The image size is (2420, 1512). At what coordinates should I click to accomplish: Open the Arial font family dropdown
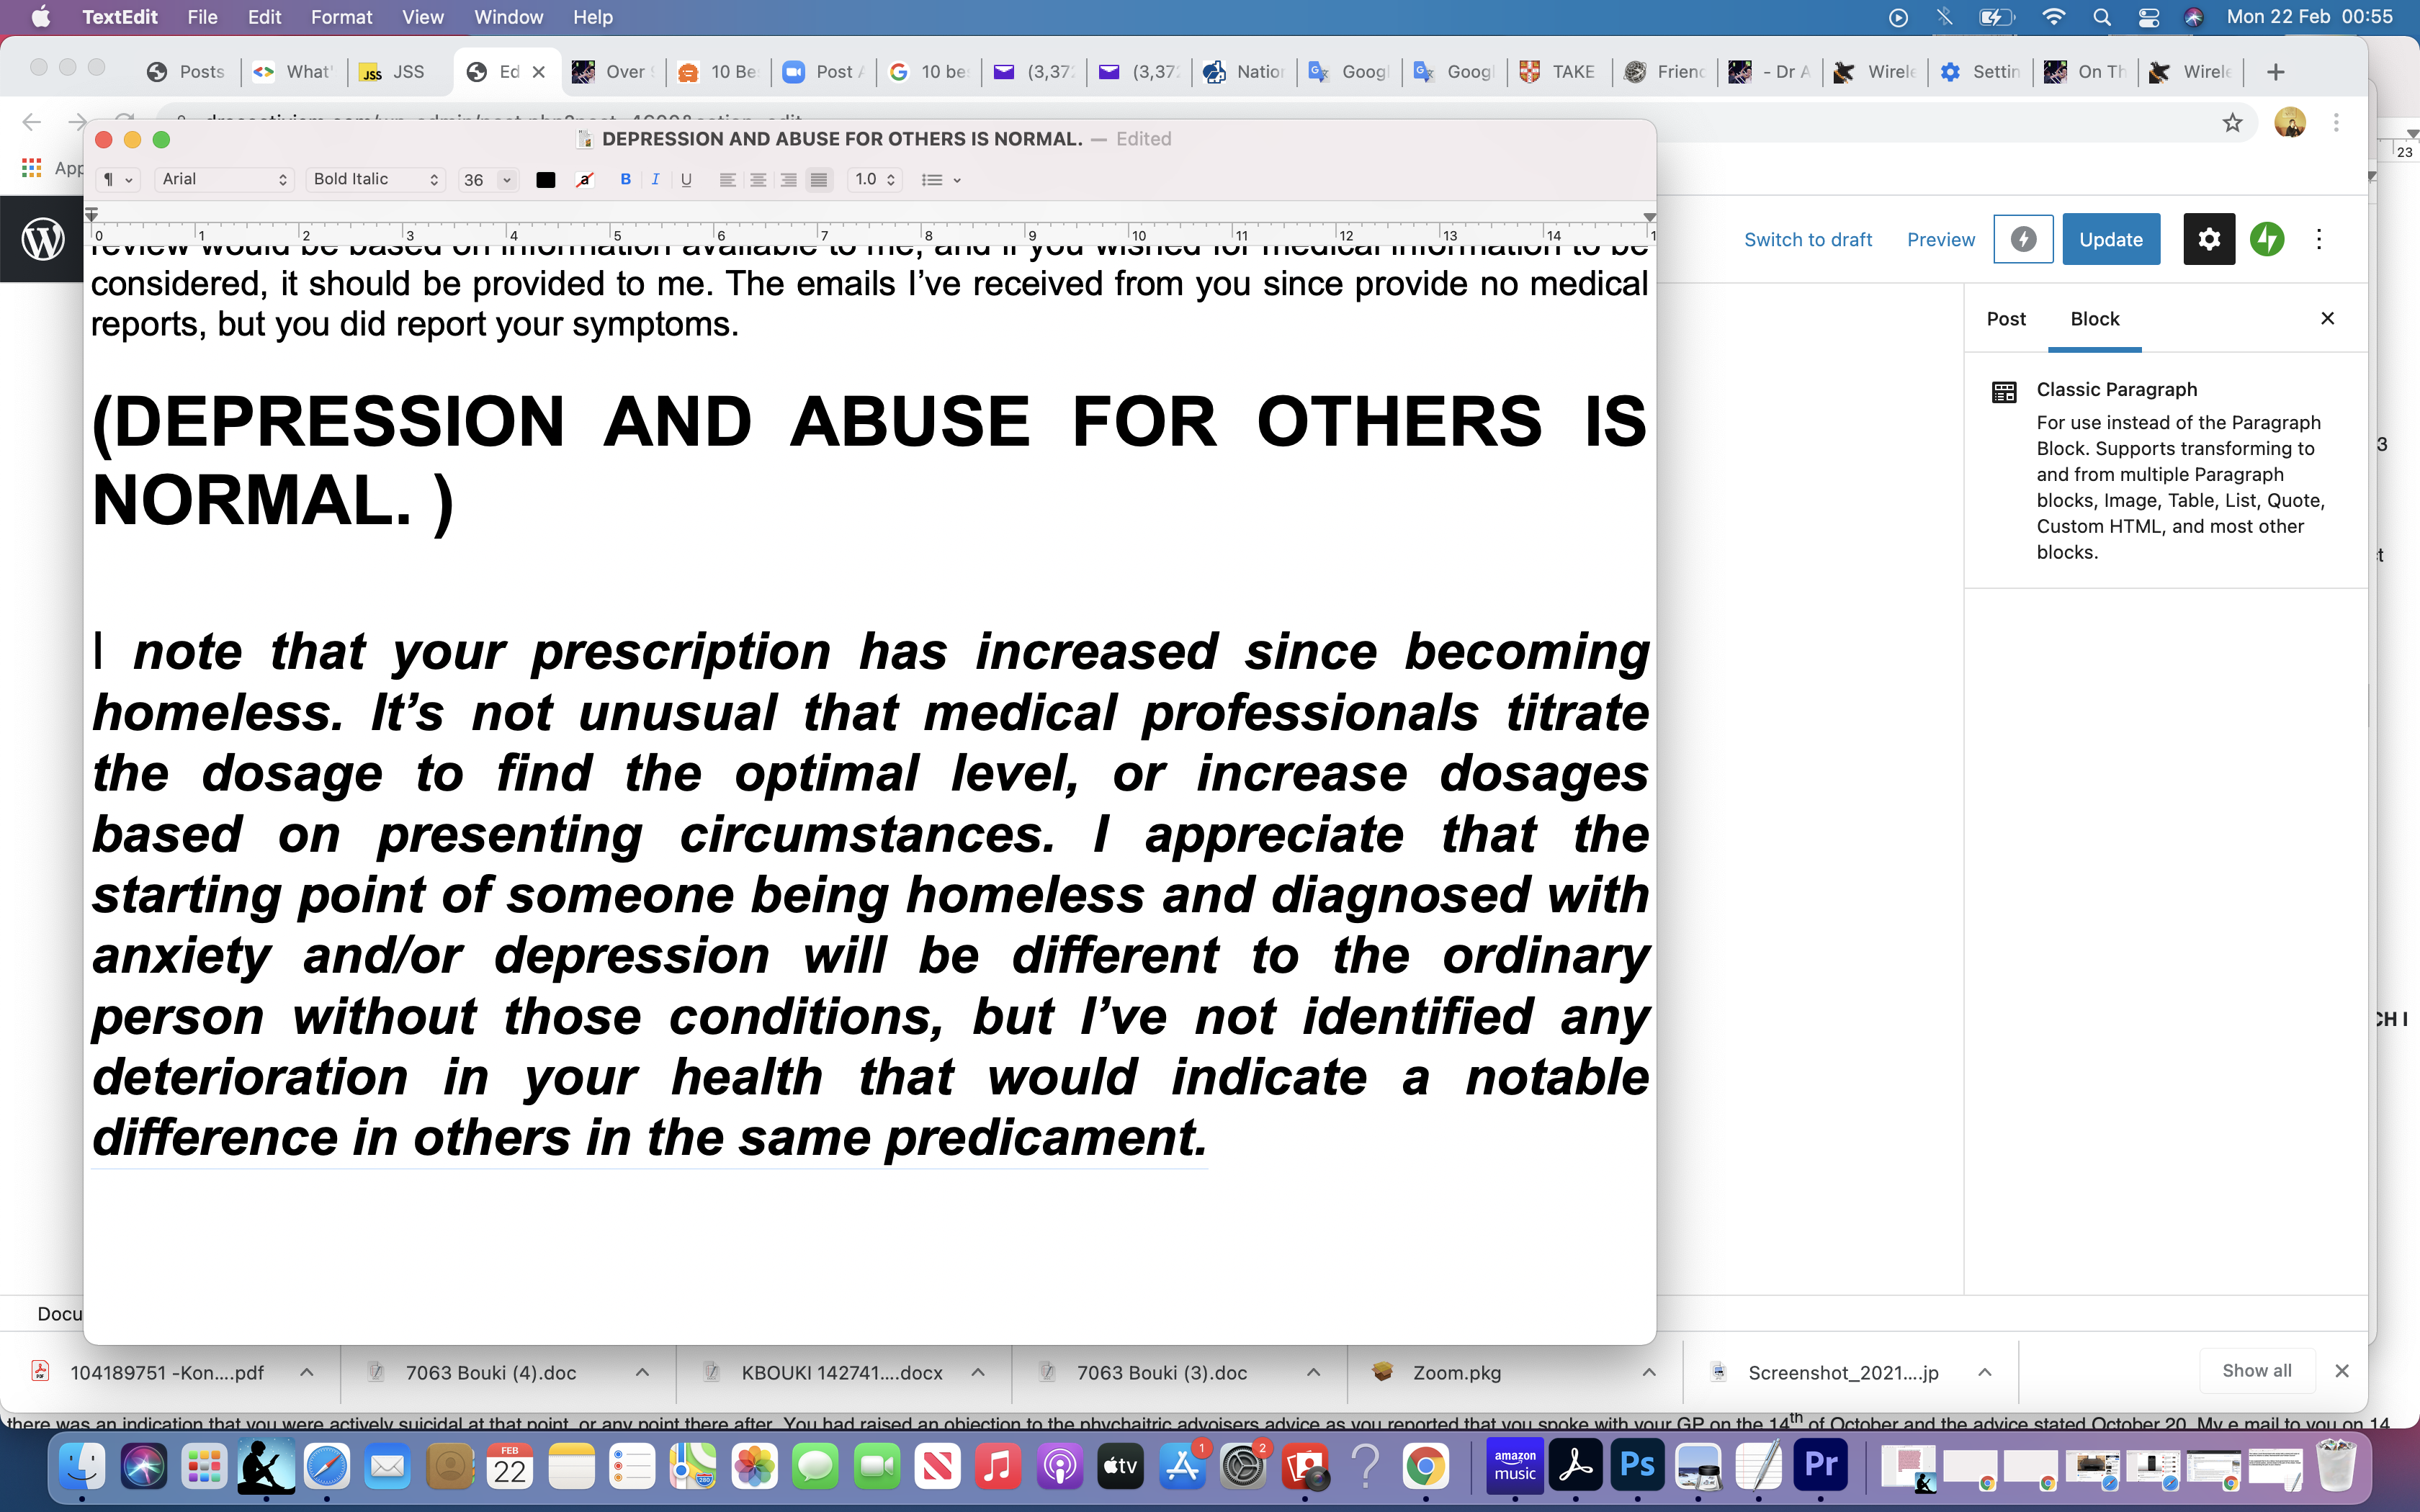[224, 180]
